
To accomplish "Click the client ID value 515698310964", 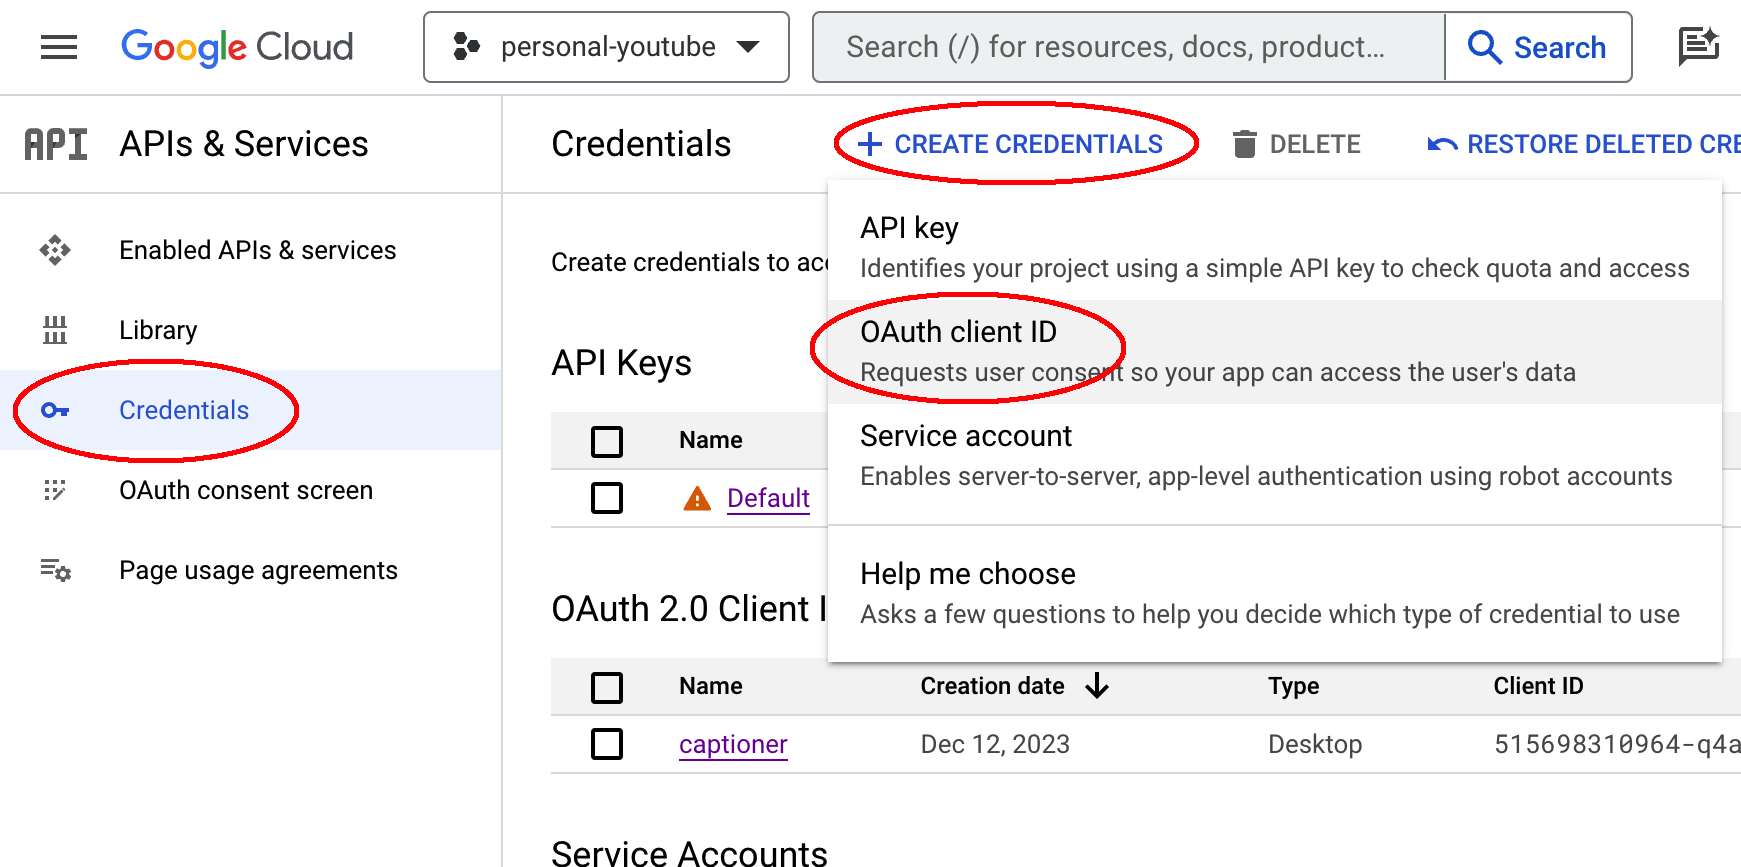I will [1617, 745].
